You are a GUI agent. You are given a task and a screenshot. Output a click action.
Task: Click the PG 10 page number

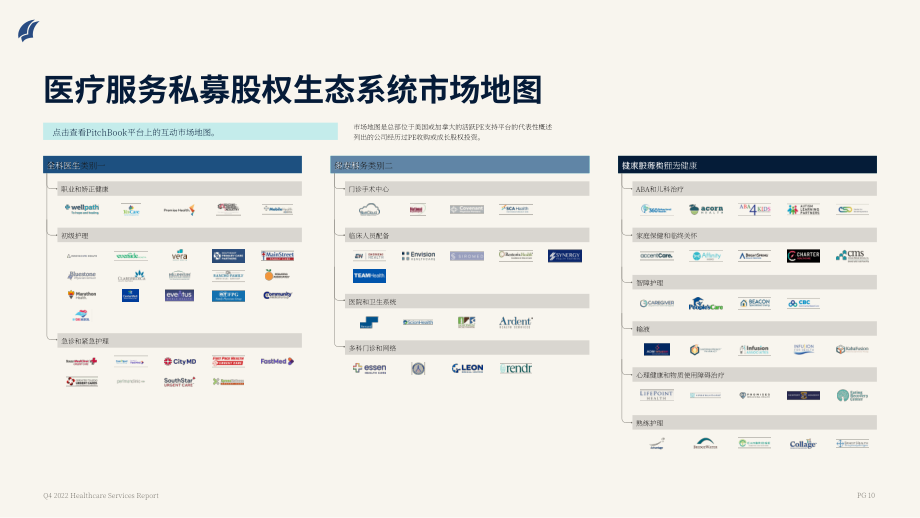866,496
